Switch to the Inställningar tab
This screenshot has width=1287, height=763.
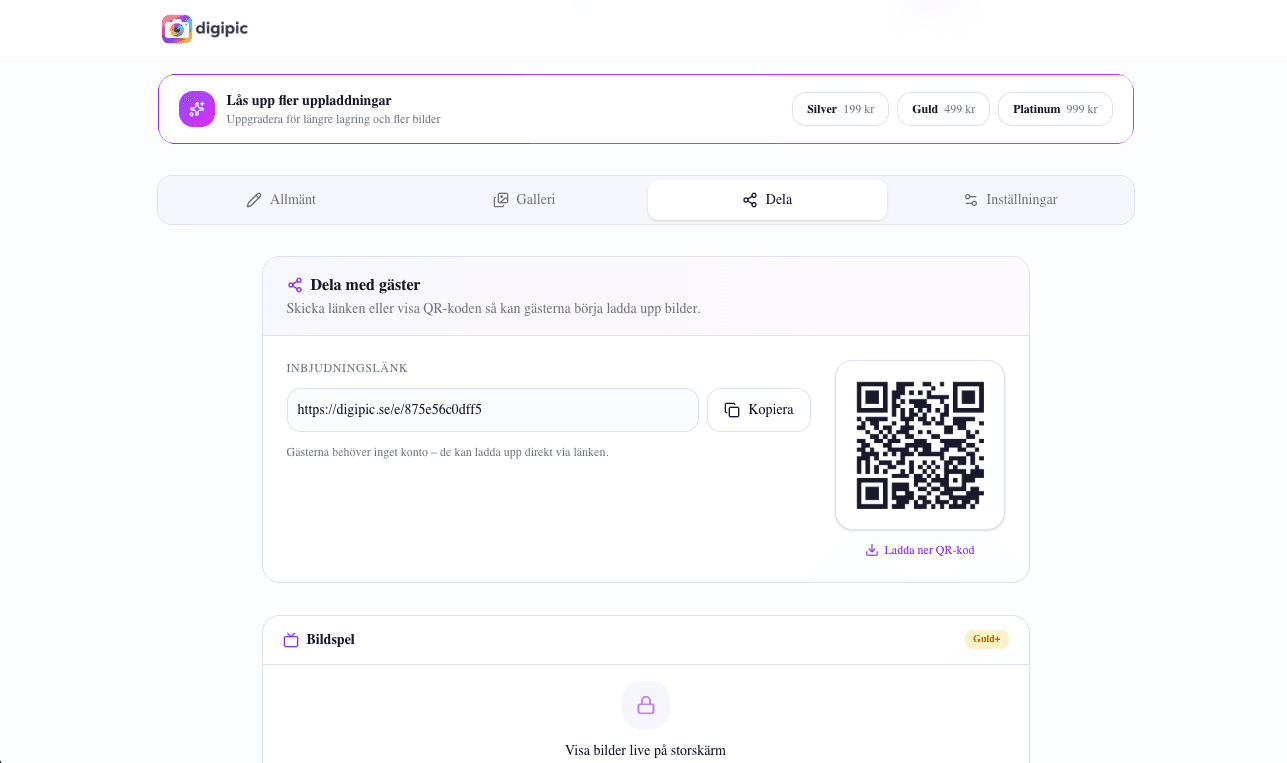click(x=1009, y=199)
